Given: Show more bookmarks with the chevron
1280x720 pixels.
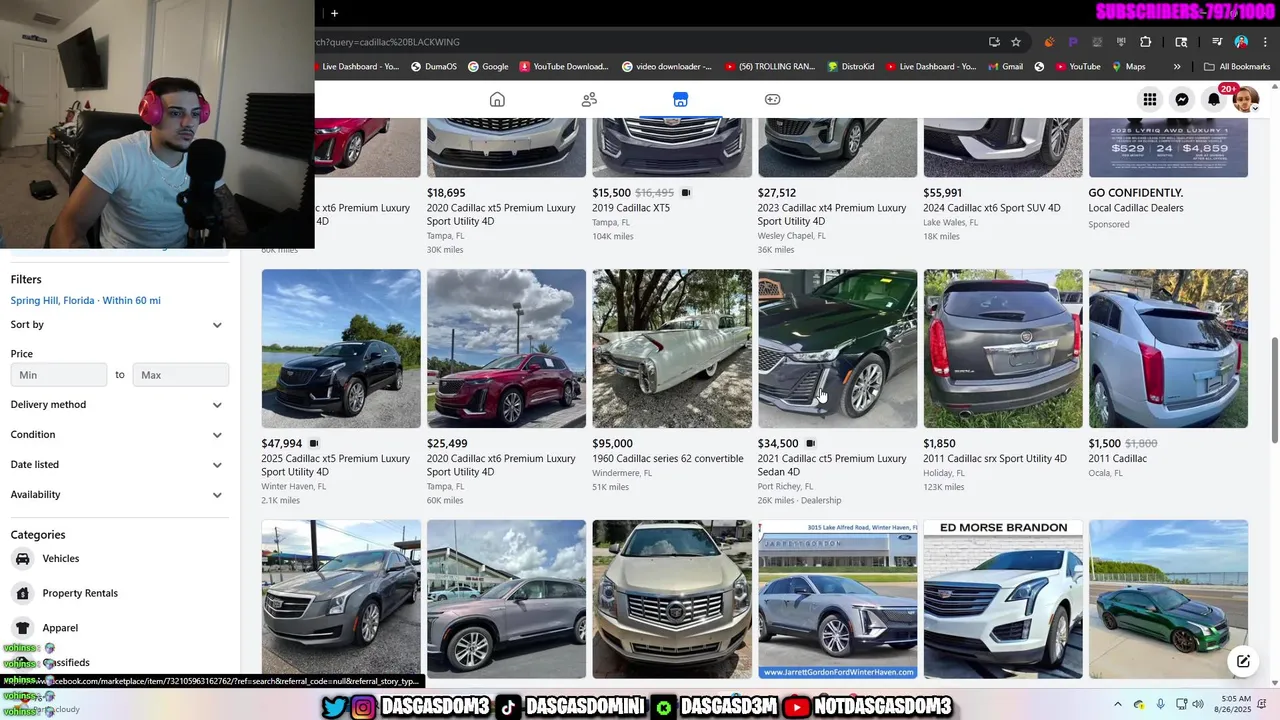Looking at the screenshot, I should [1177, 67].
